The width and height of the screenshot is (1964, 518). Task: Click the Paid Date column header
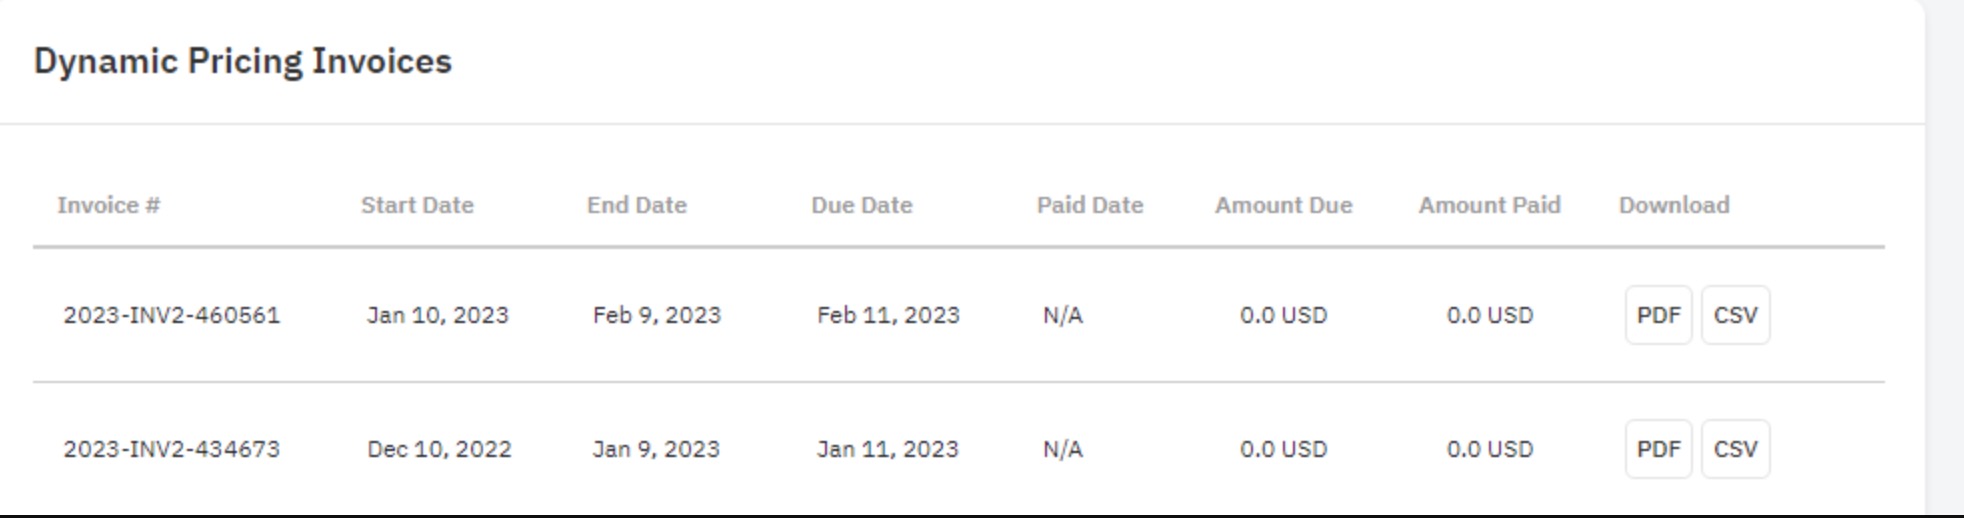(1089, 205)
